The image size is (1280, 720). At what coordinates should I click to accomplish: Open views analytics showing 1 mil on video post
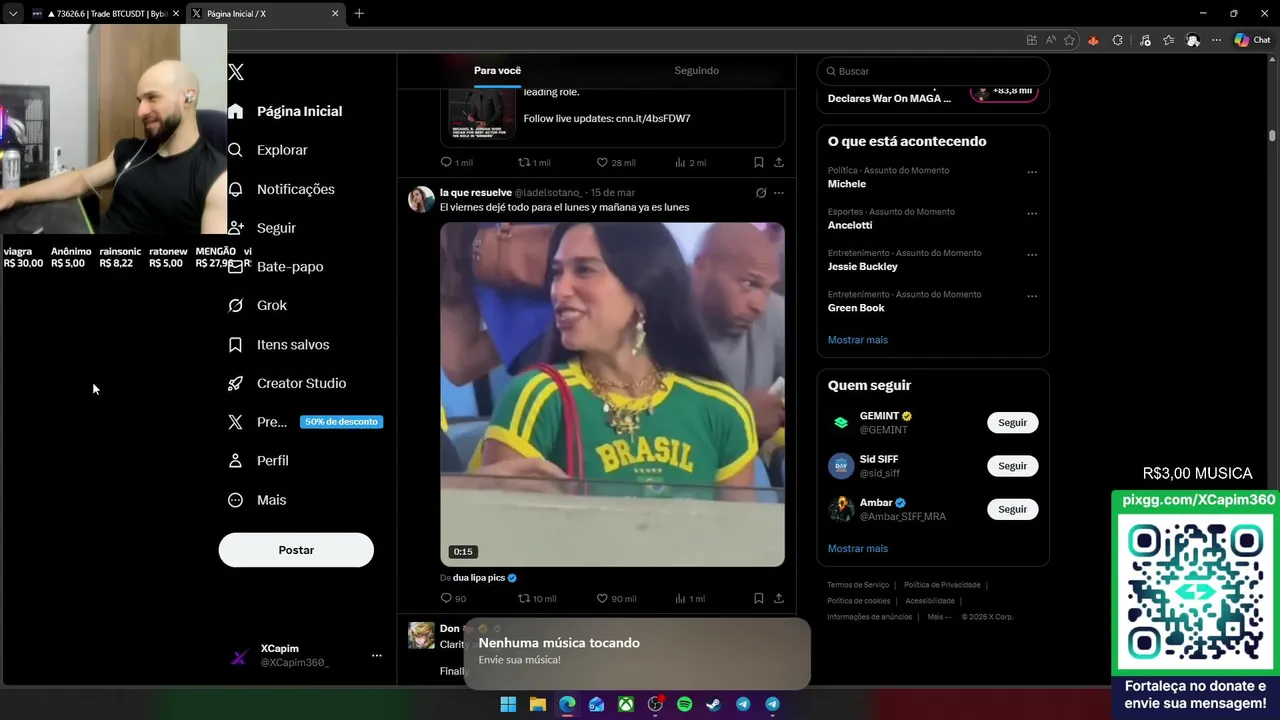(690, 598)
